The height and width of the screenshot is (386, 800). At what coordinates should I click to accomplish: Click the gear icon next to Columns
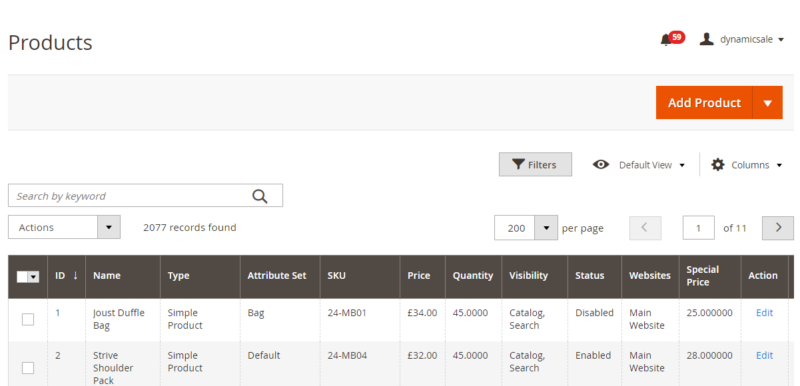(718, 165)
